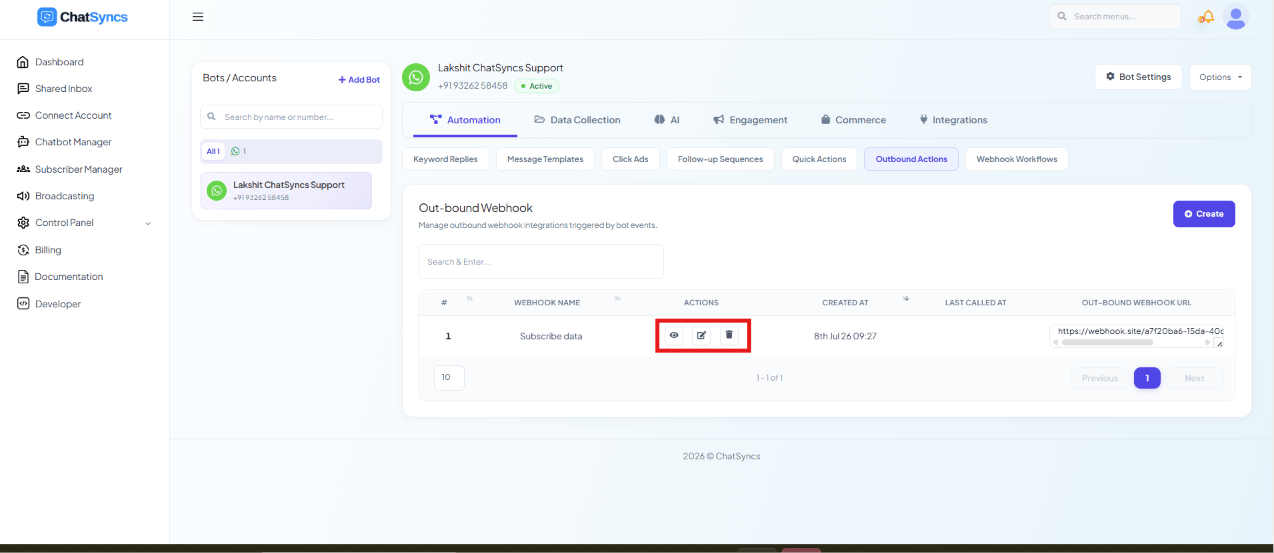Select the All 1 filter
The height and width of the screenshot is (553, 1274).
[x=213, y=151]
